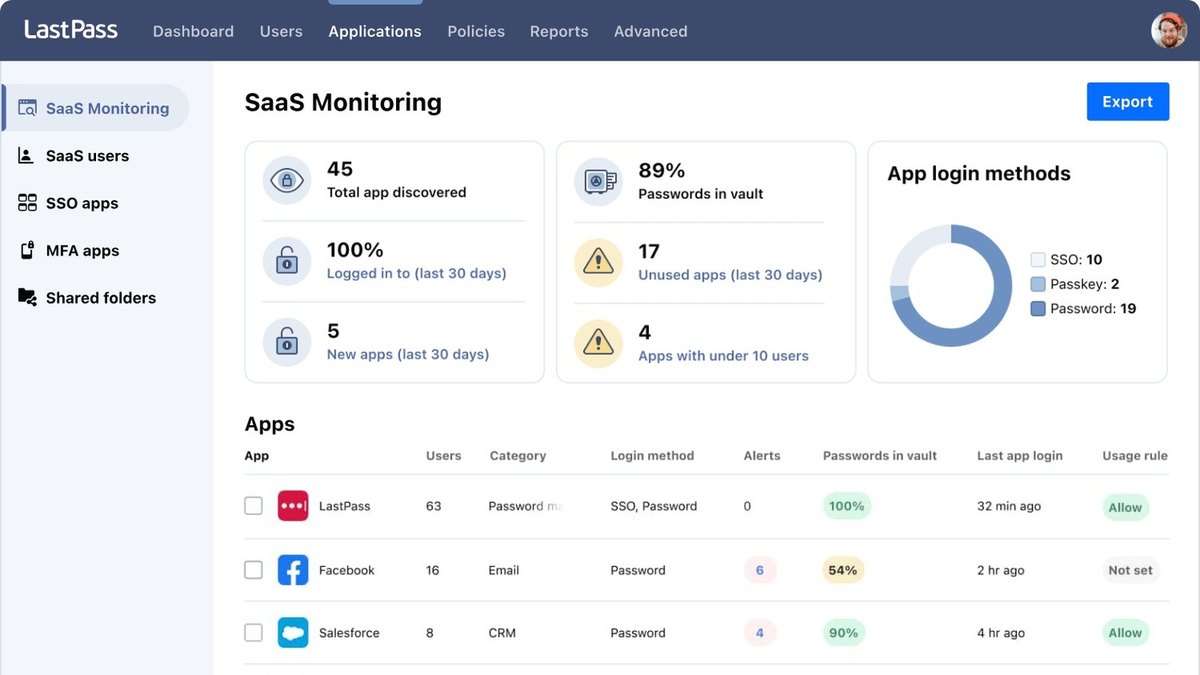Click the warning icon beside Apps with under 10 users
The width and height of the screenshot is (1200, 675).
click(598, 343)
